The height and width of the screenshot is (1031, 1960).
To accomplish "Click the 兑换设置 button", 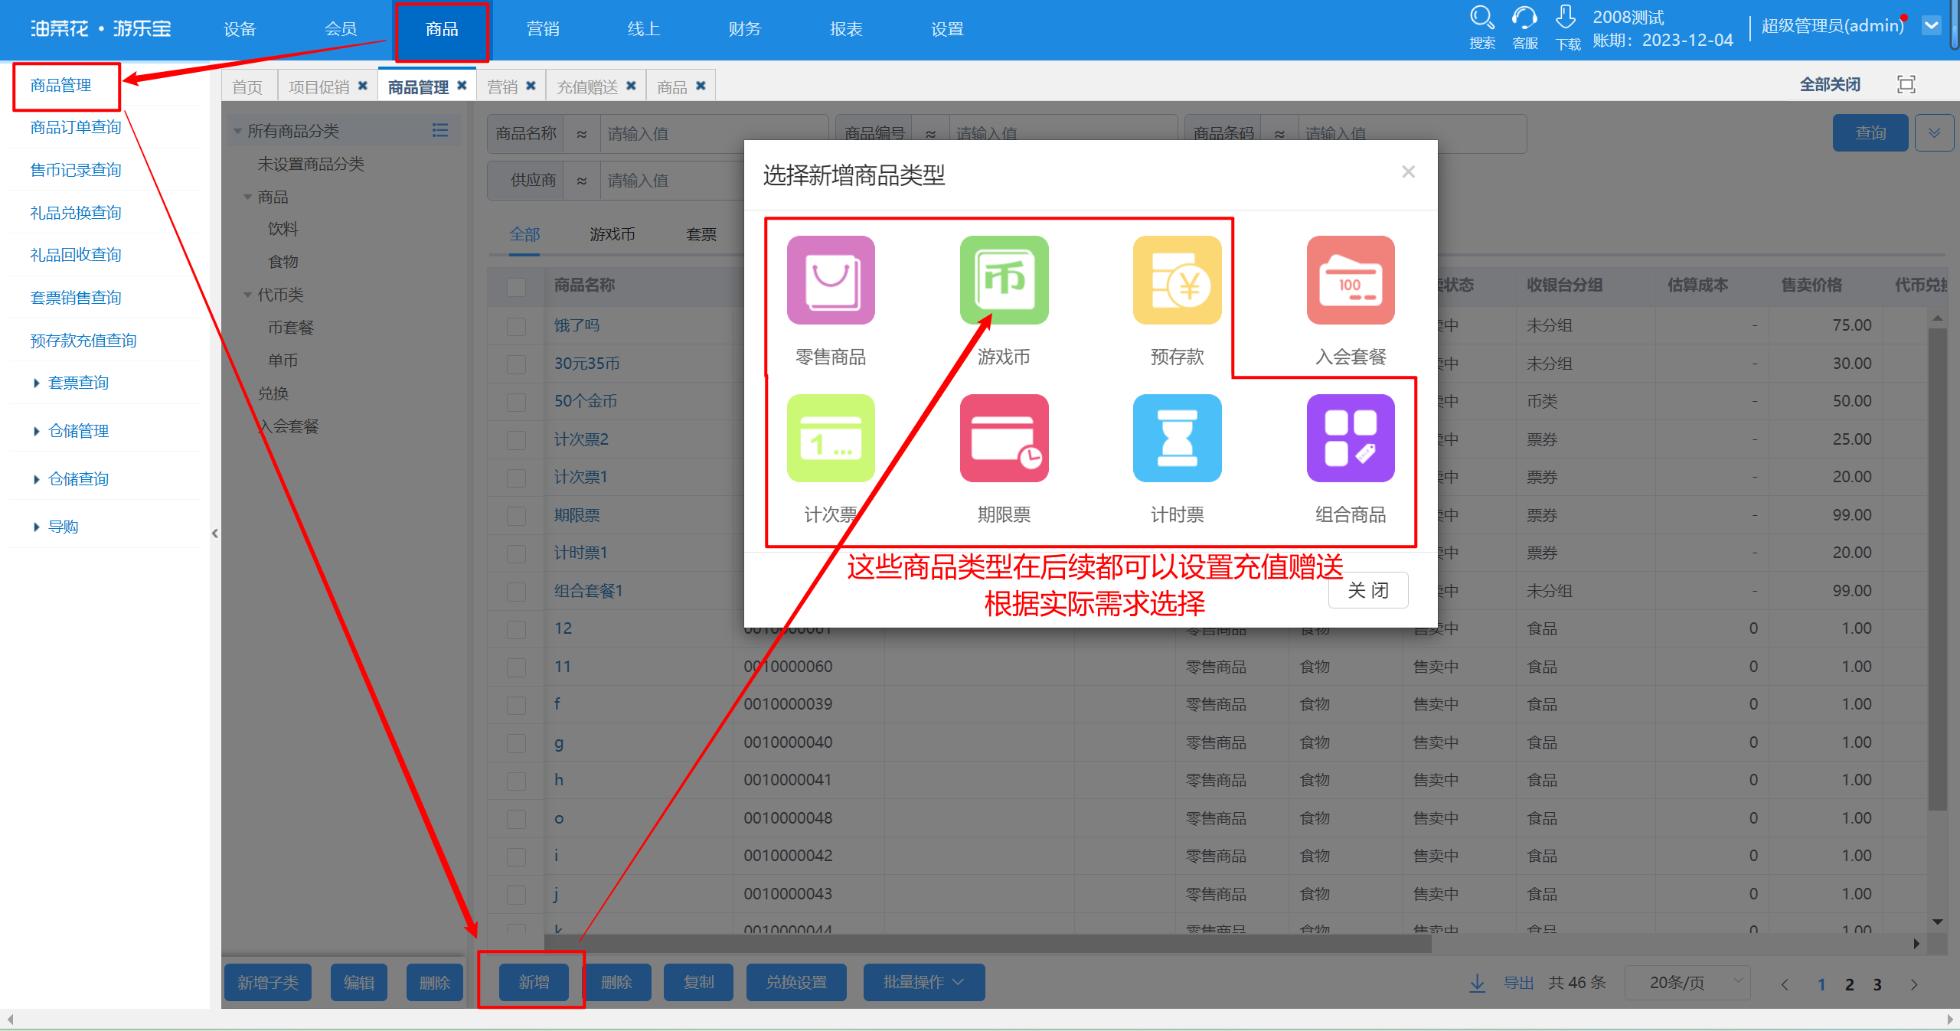I will pyautogui.click(x=797, y=983).
